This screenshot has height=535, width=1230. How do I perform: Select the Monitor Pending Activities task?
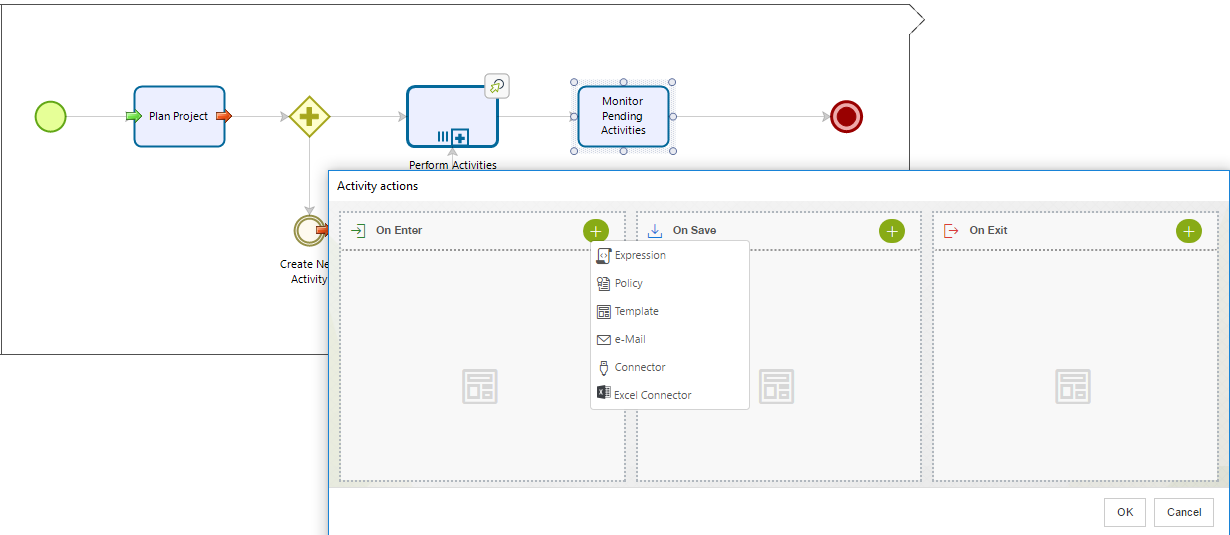pos(623,116)
